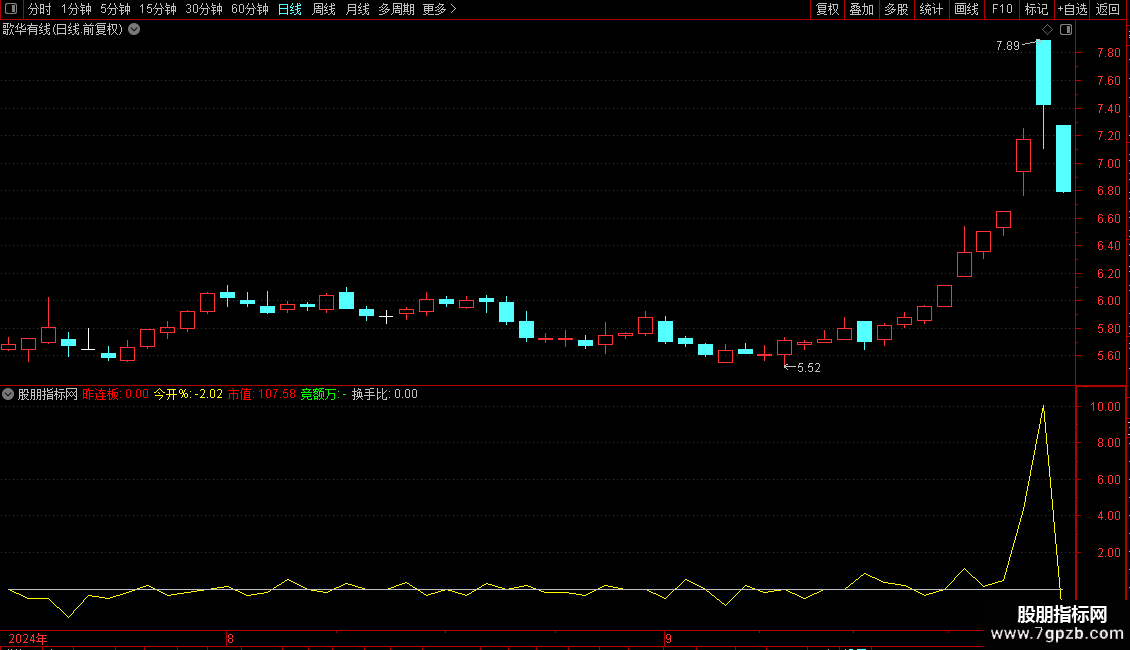Click the 10.00 indicator axis label
1130x650 pixels.
pyautogui.click(x=1105, y=407)
